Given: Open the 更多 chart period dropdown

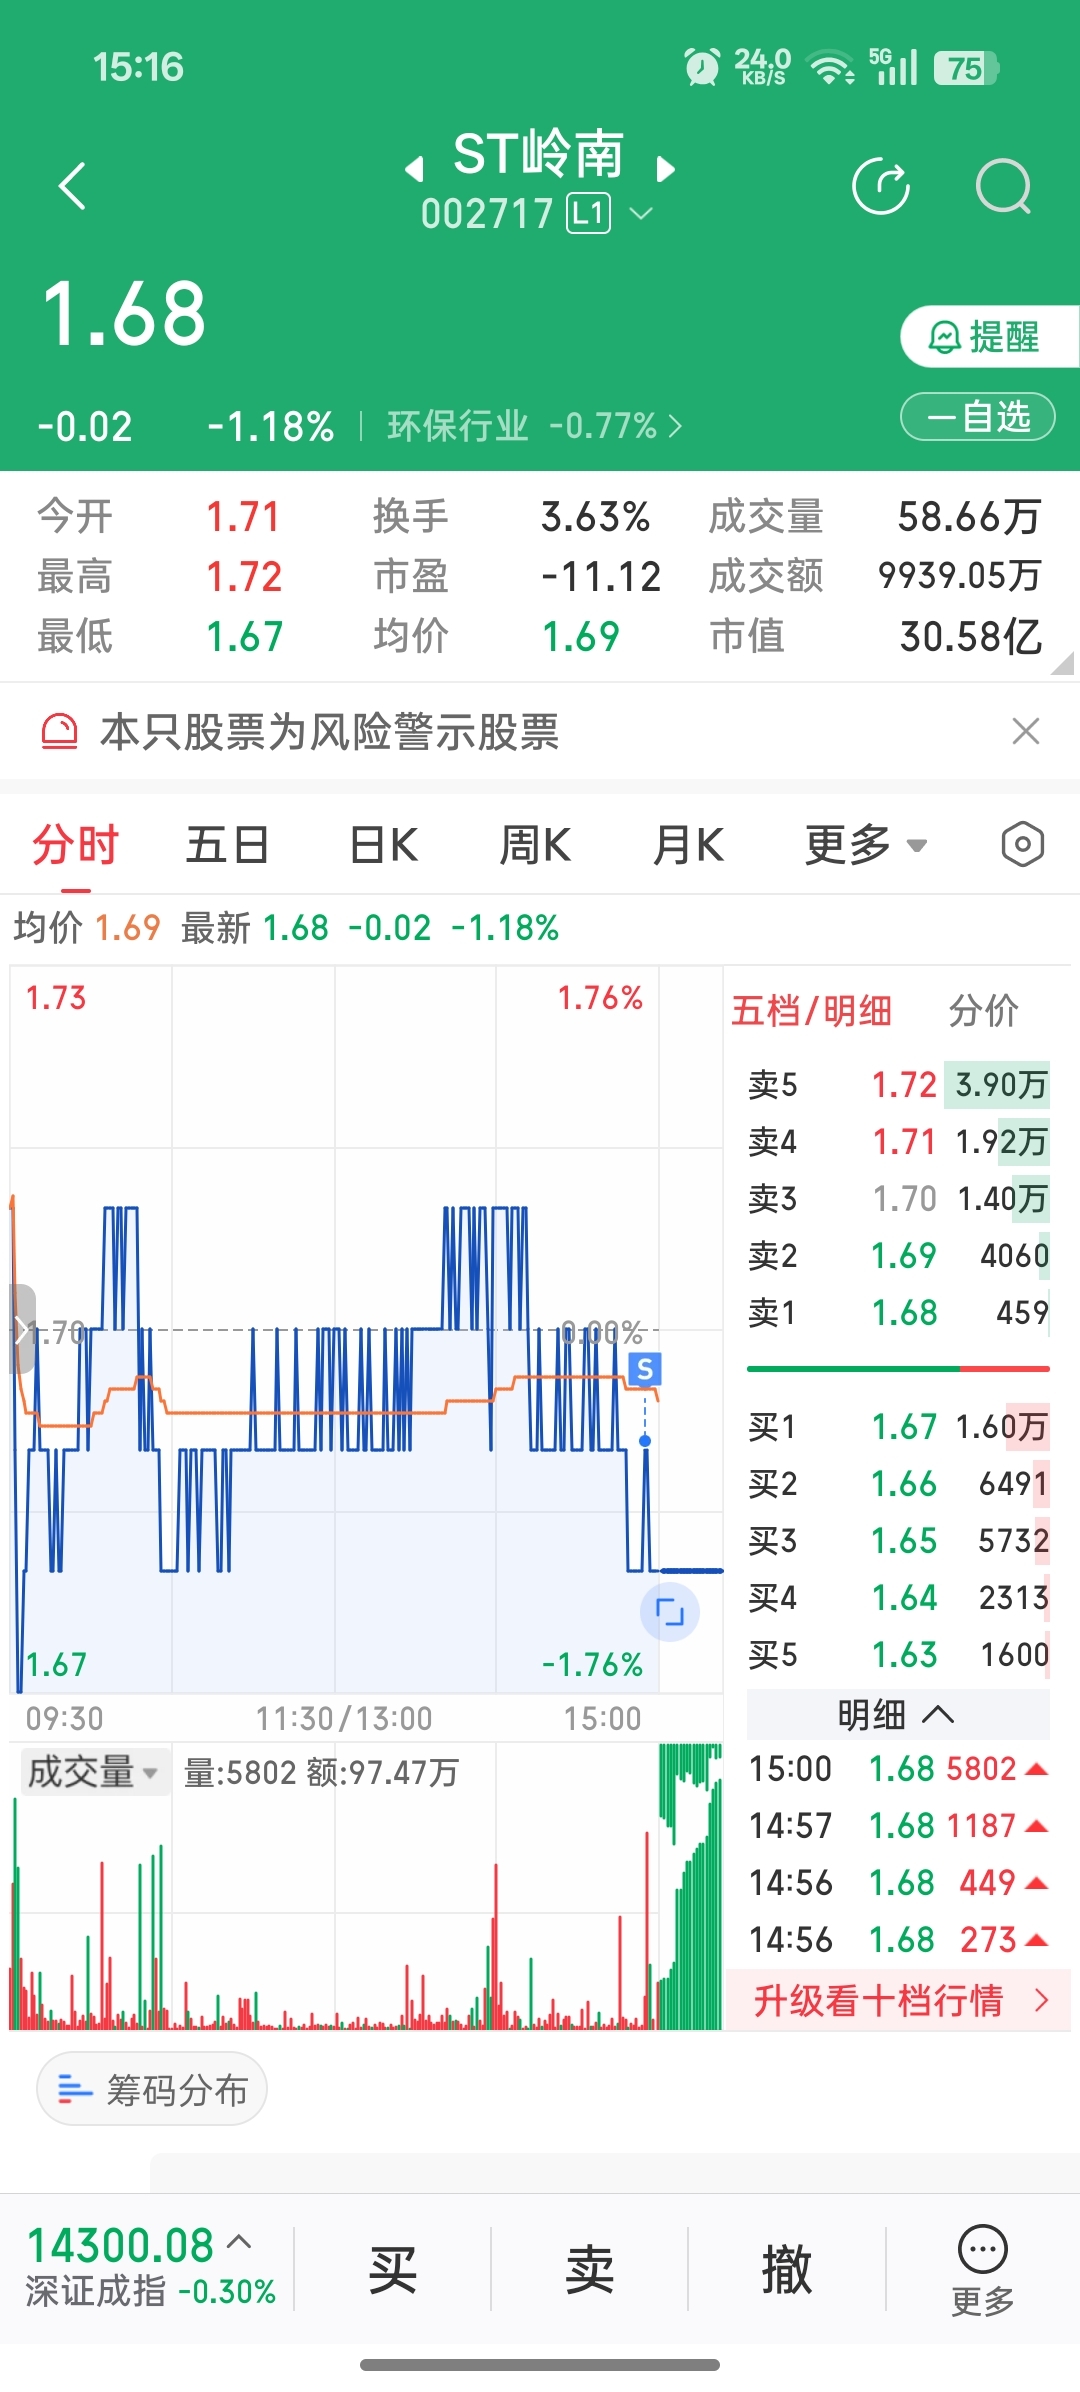Looking at the screenshot, I should click(x=866, y=845).
